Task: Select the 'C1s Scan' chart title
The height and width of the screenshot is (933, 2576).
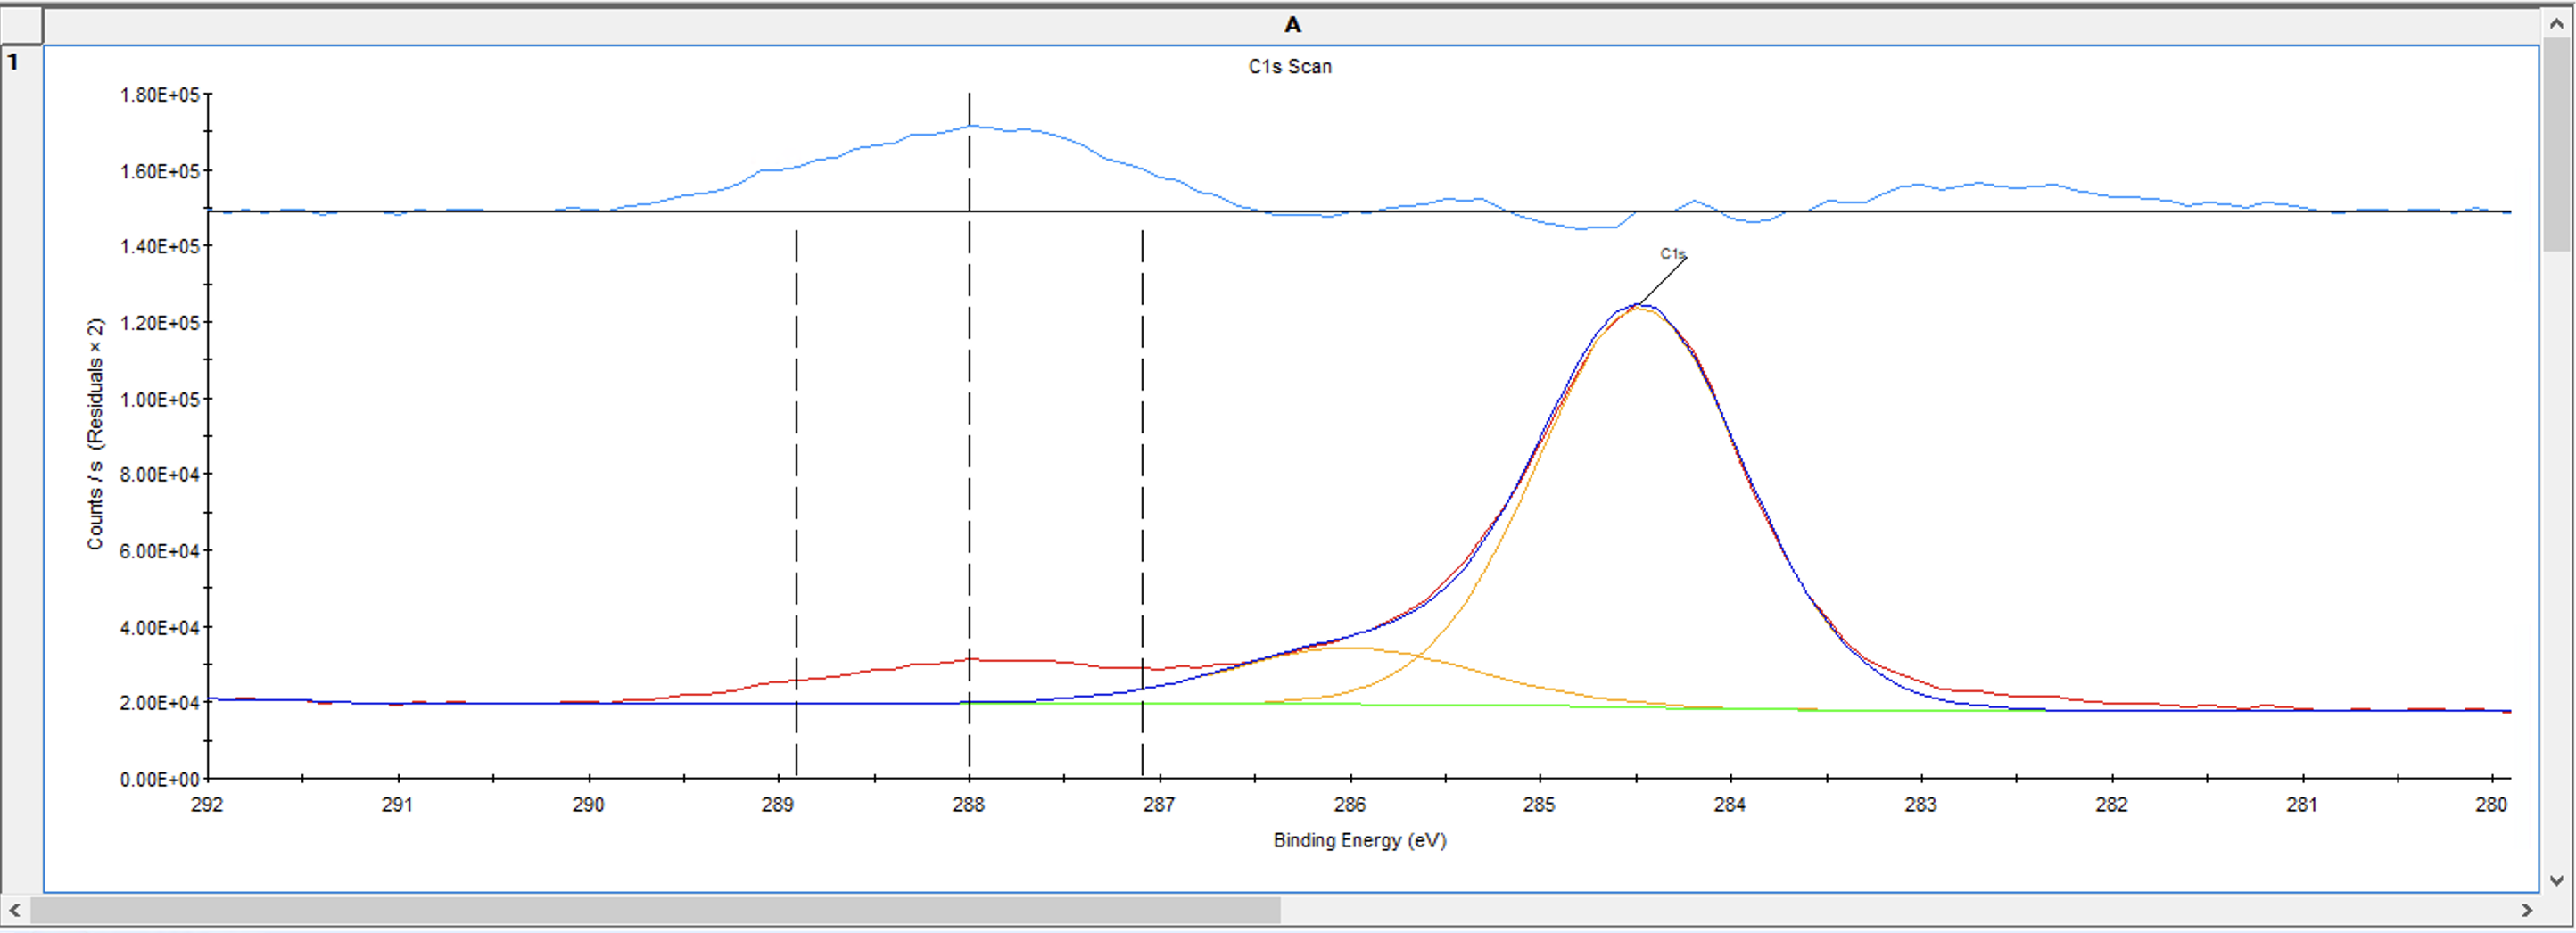Action: [x=1289, y=67]
